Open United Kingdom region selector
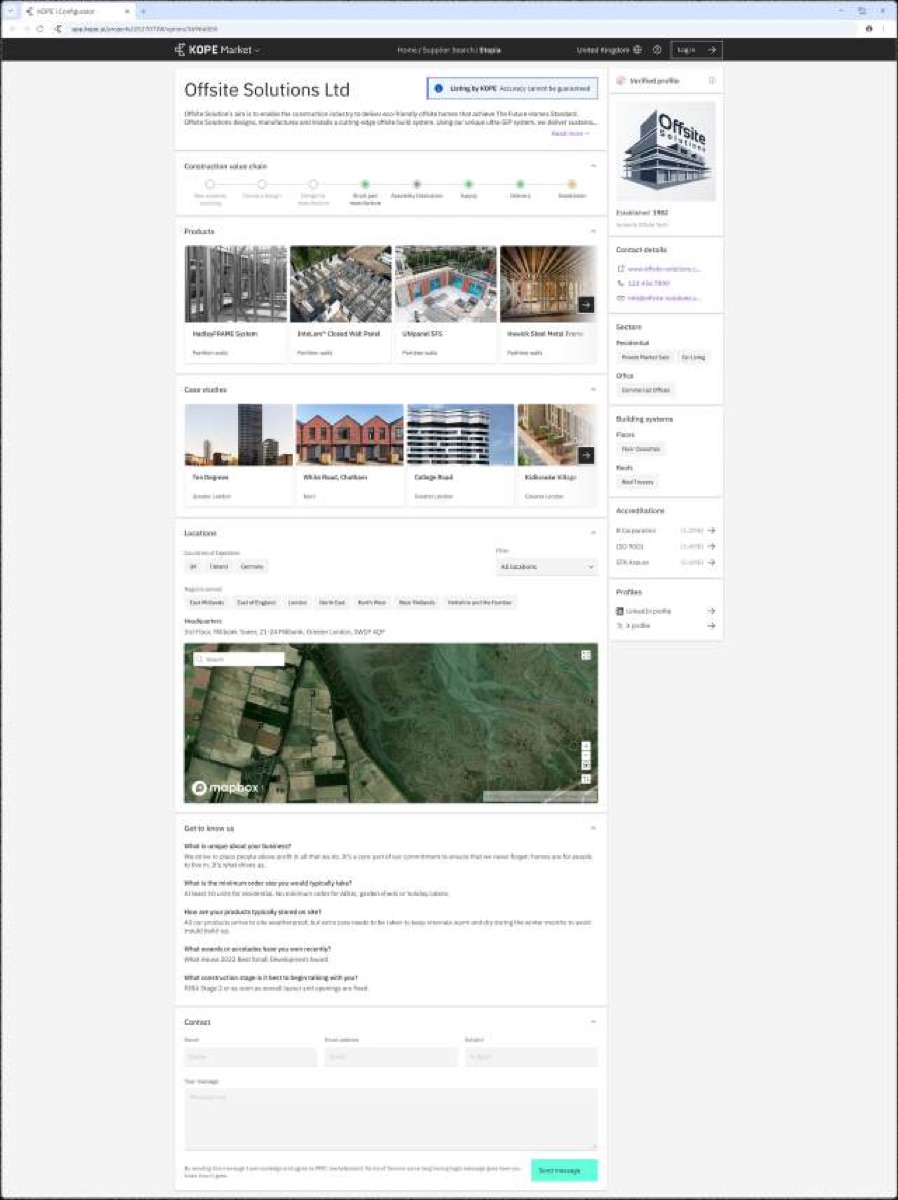Screen dimensions: 898x1200 pos(609,49)
